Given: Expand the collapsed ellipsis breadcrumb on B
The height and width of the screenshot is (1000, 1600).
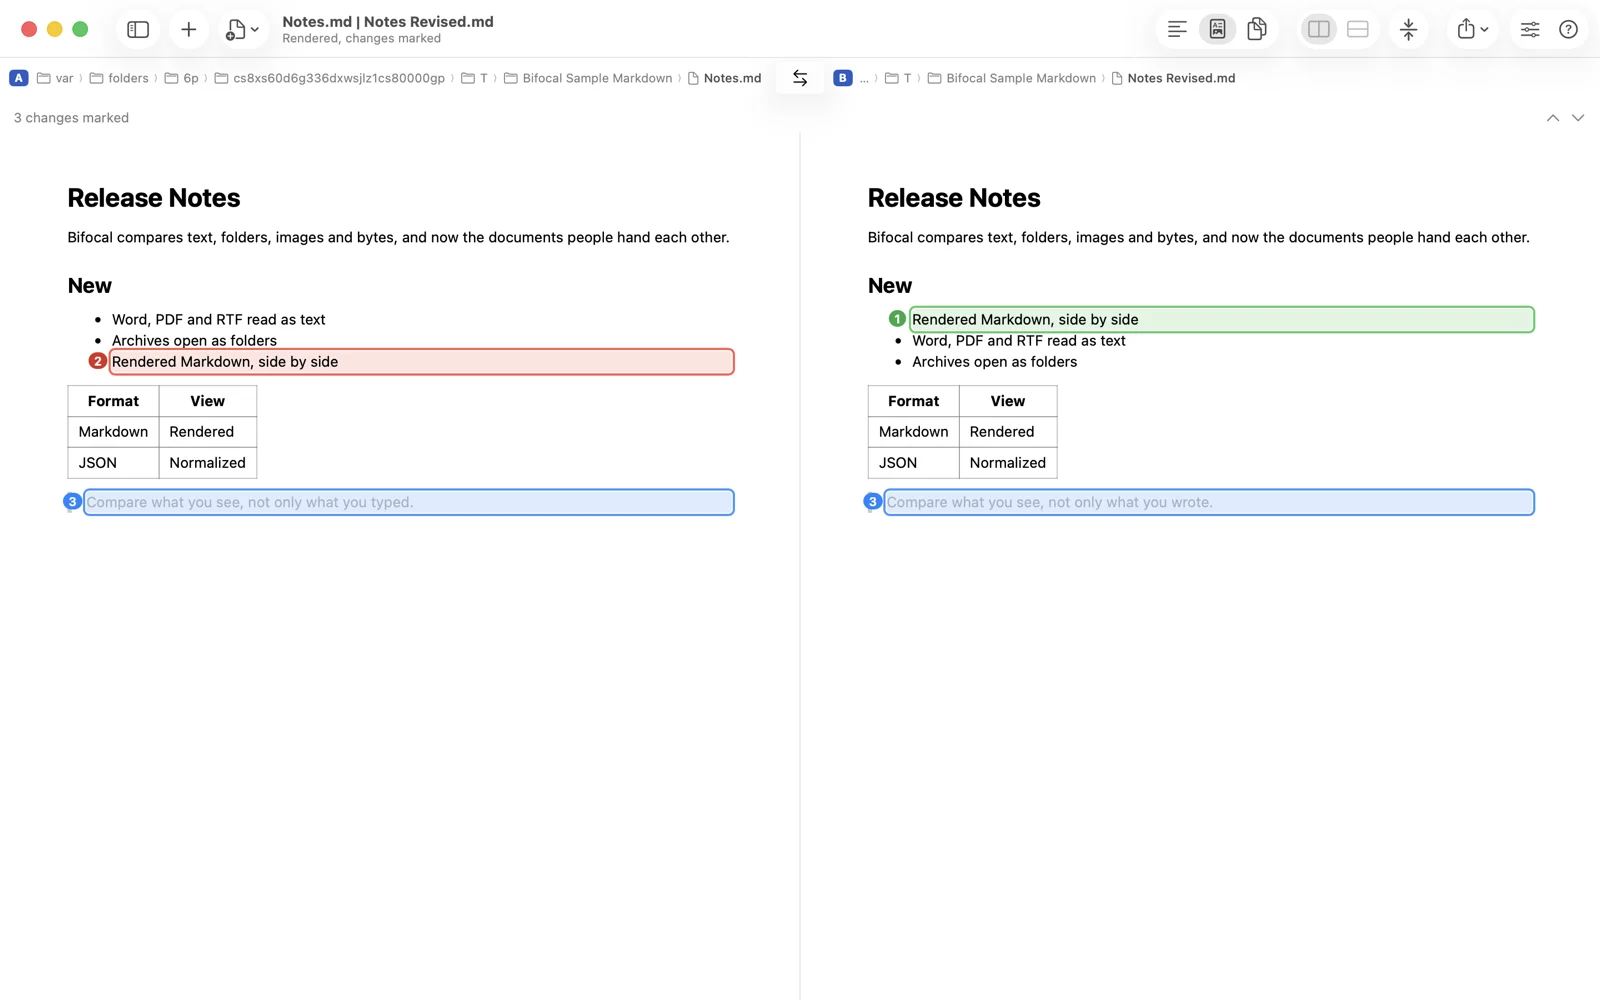Looking at the screenshot, I should [864, 78].
